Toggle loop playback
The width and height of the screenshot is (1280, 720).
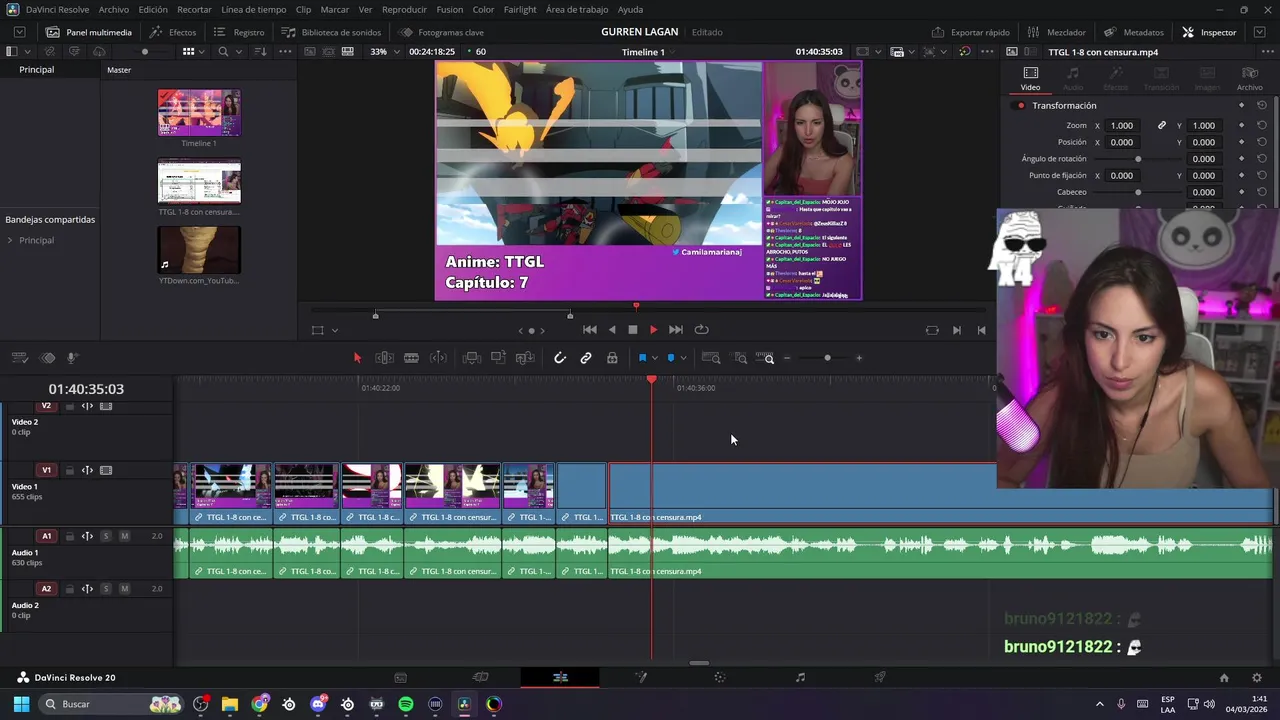pos(702,330)
